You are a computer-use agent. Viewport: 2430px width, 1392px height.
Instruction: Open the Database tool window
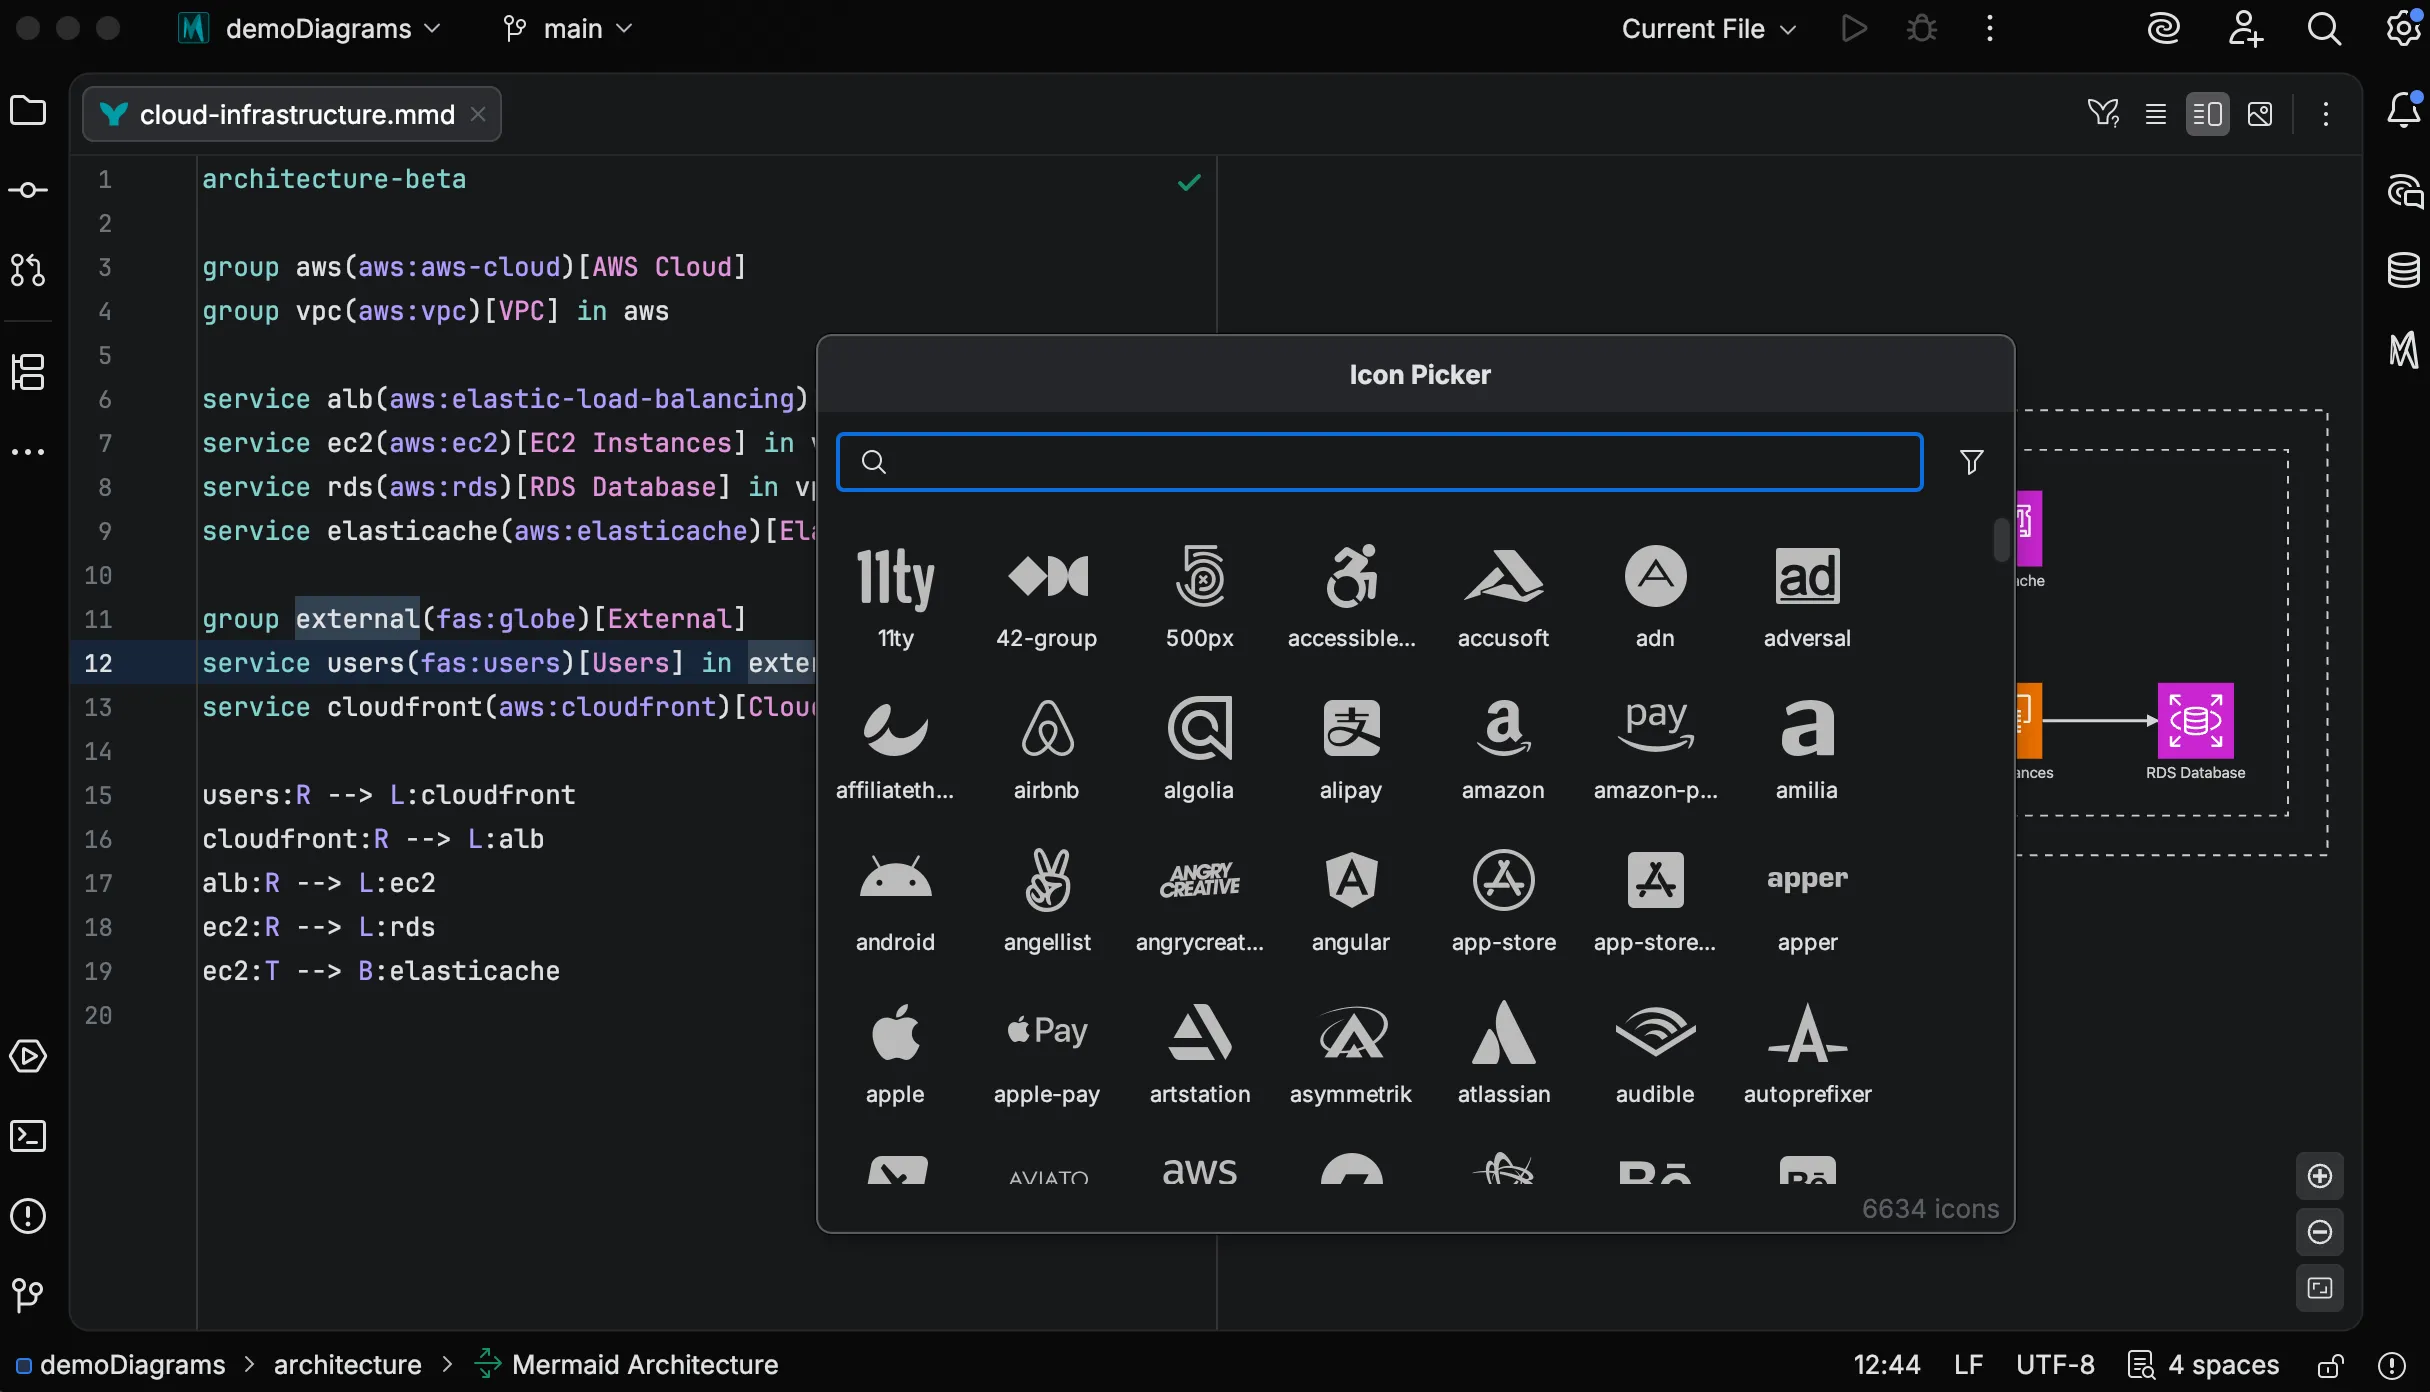(2404, 269)
